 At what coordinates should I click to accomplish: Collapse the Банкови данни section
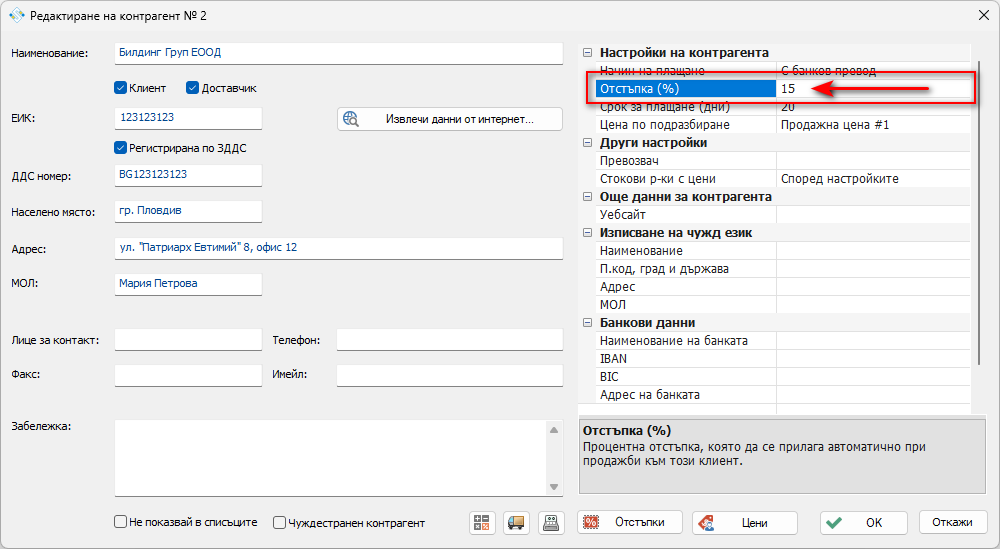587,323
